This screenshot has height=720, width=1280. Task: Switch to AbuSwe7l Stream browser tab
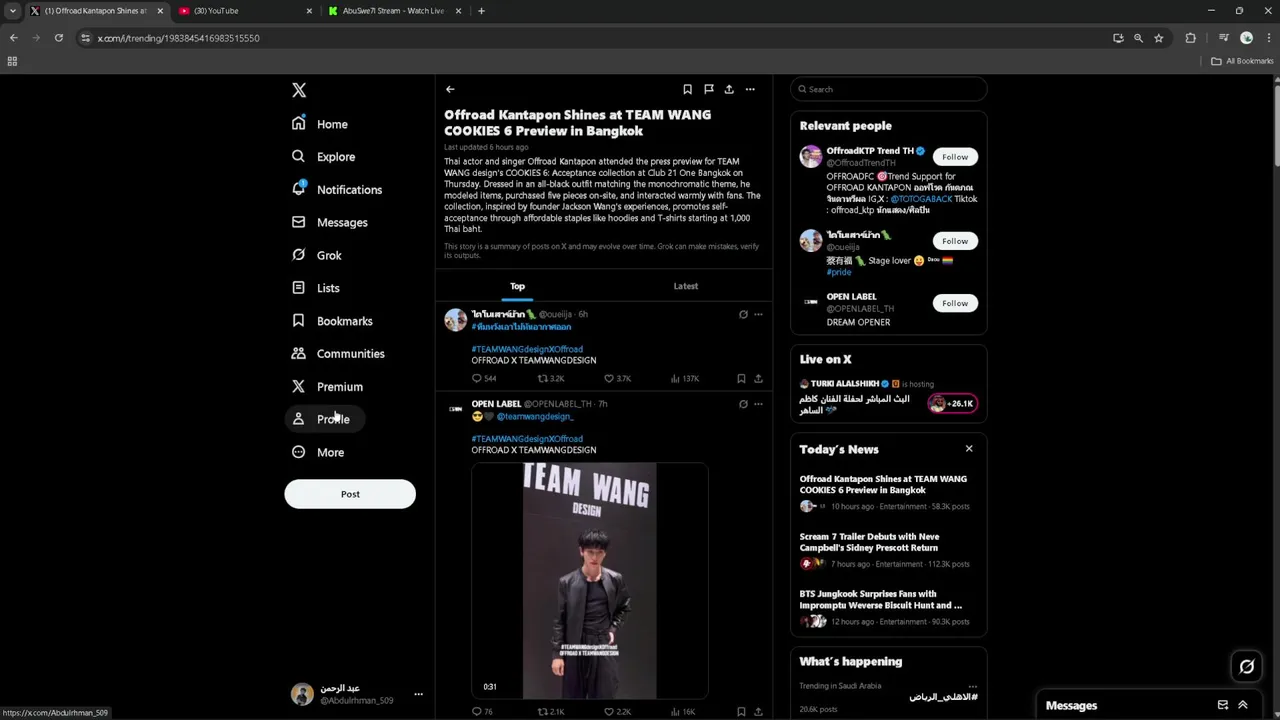(393, 11)
